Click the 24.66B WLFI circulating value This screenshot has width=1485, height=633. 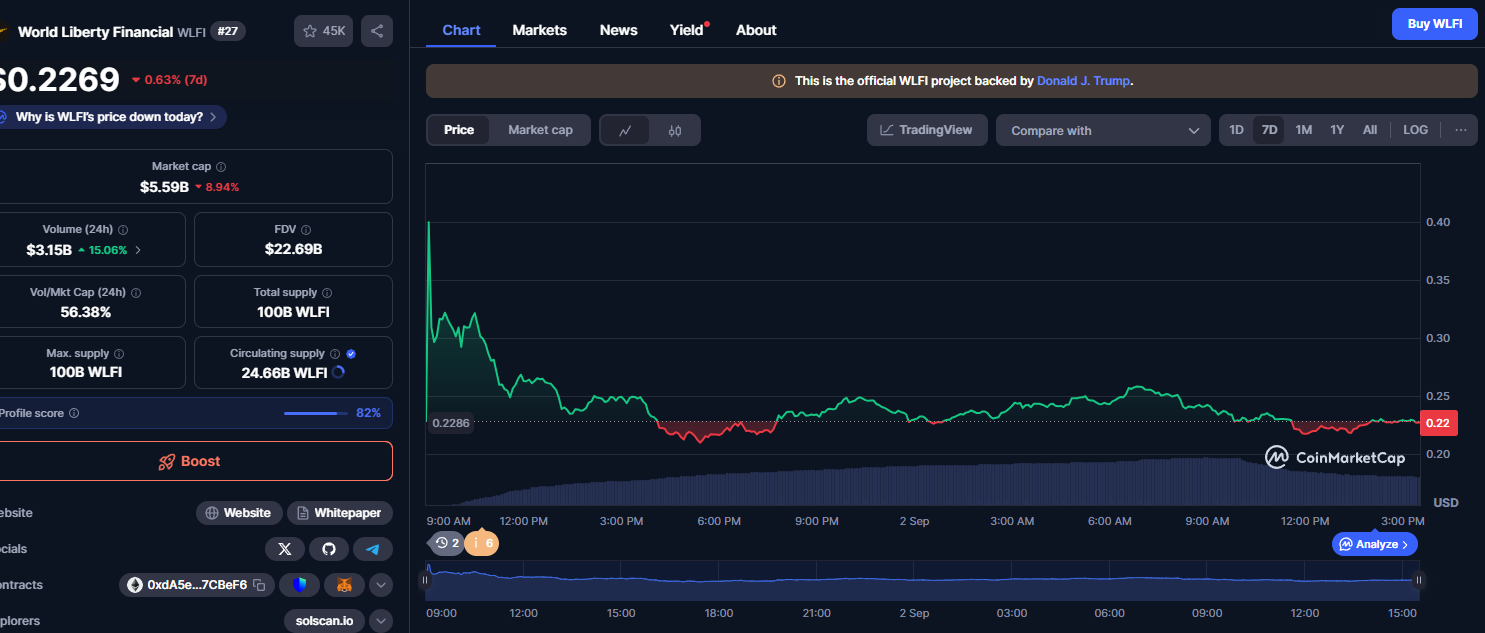[x=284, y=373]
